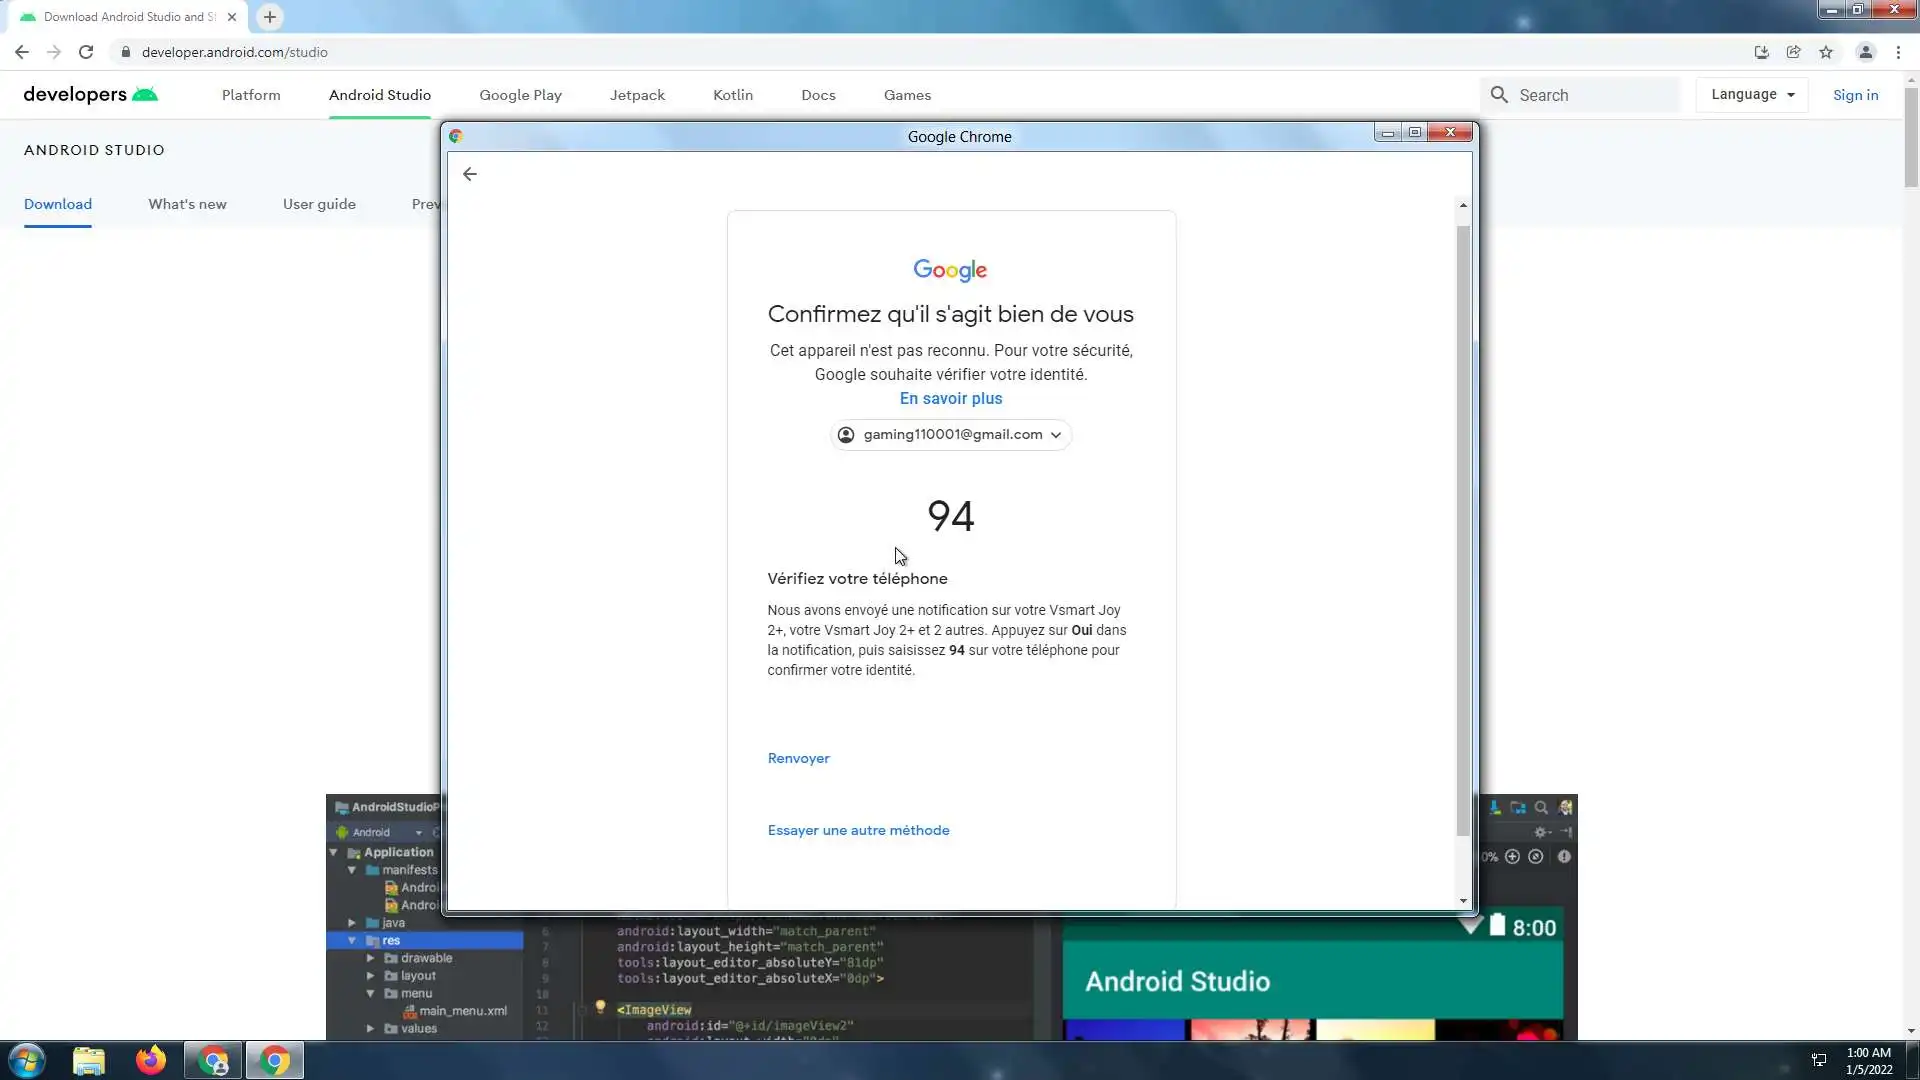The height and width of the screenshot is (1080, 1920).
Task: Click the popup's vertical scrollbar
Action: [1463, 530]
